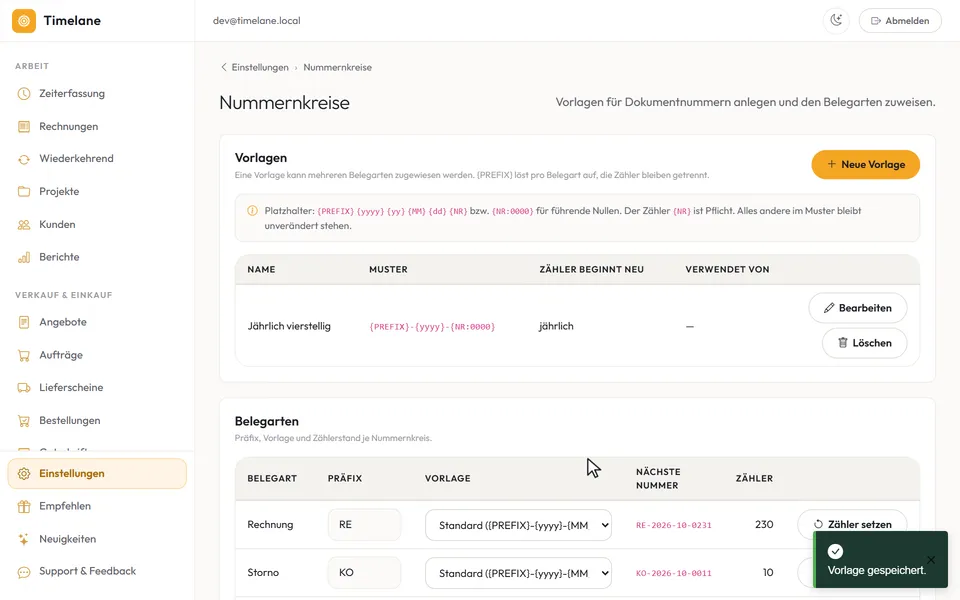Screen dimensions: 960x600
Task: Click the Platzhalter info icon
Action: [252, 211]
